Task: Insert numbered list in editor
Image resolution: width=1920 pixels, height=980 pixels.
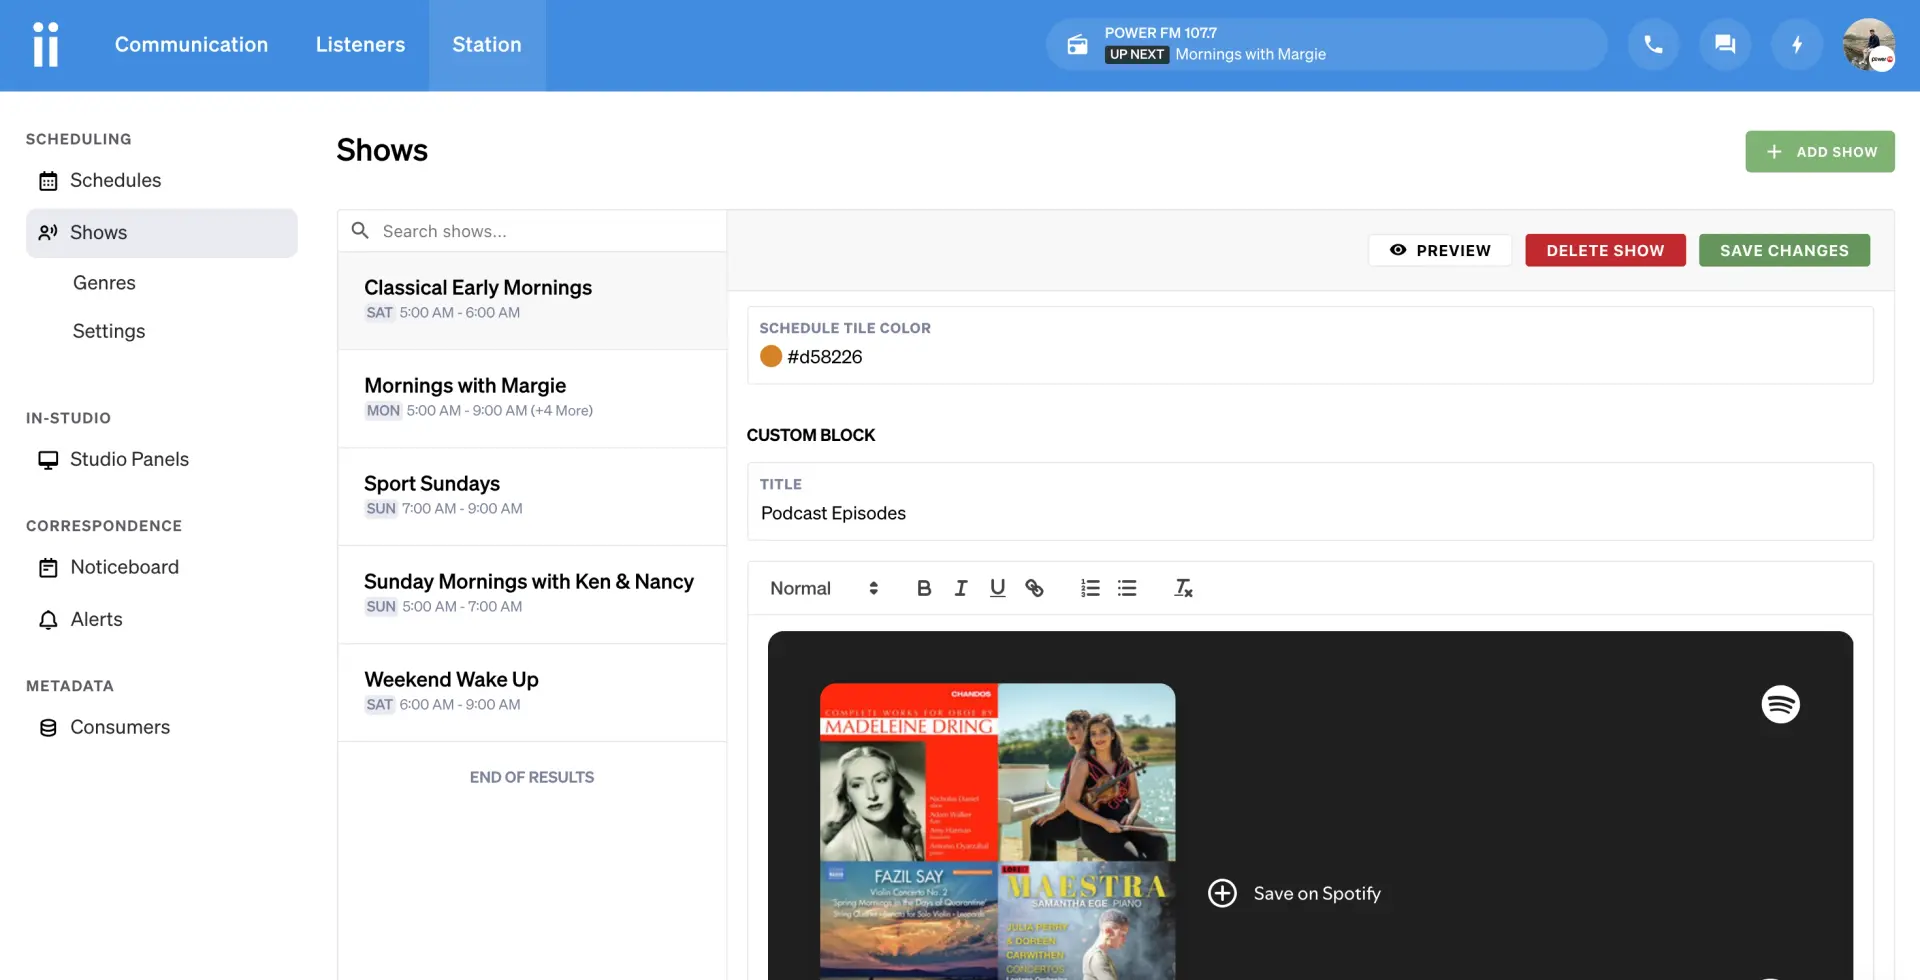Action: 1090,588
